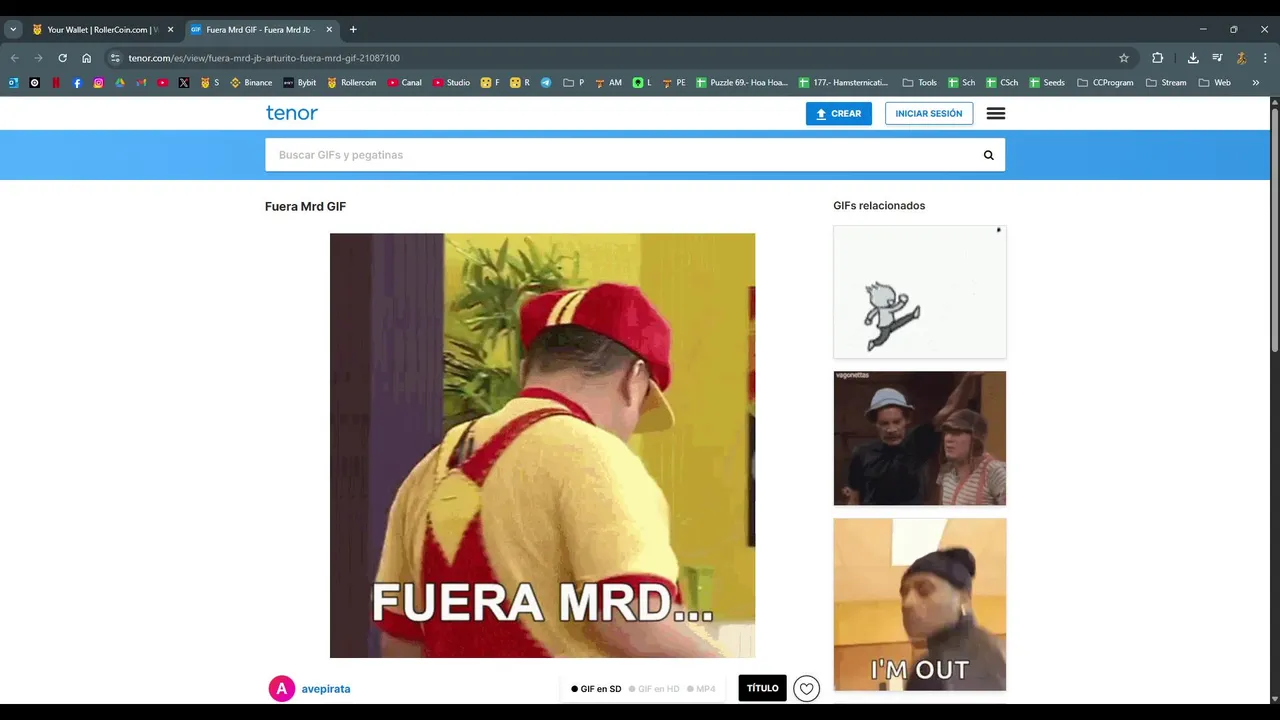
Task: Select MP4 format option
Action: pos(701,689)
